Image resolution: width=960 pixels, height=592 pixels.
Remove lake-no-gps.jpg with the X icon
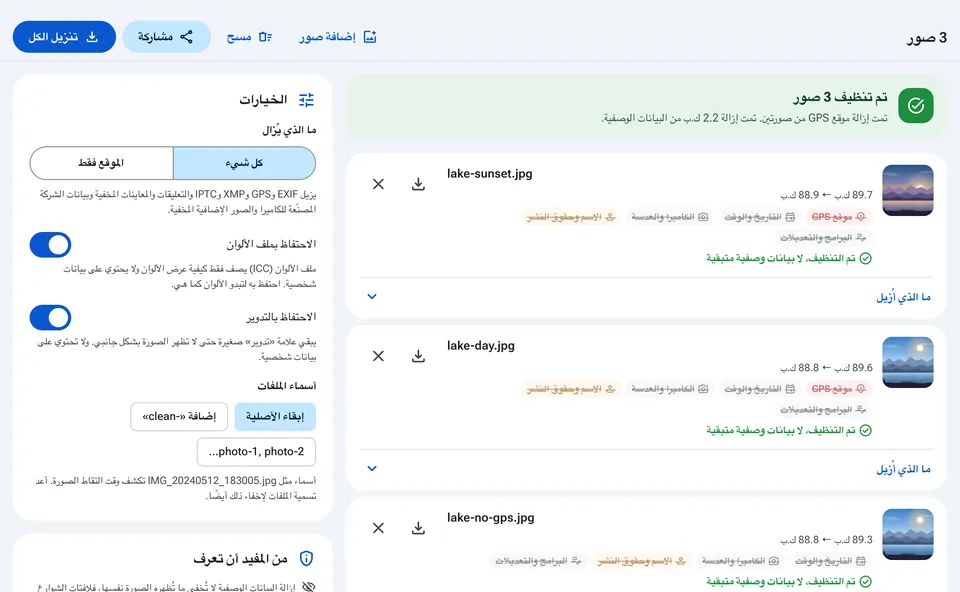[x=378, y=528]
